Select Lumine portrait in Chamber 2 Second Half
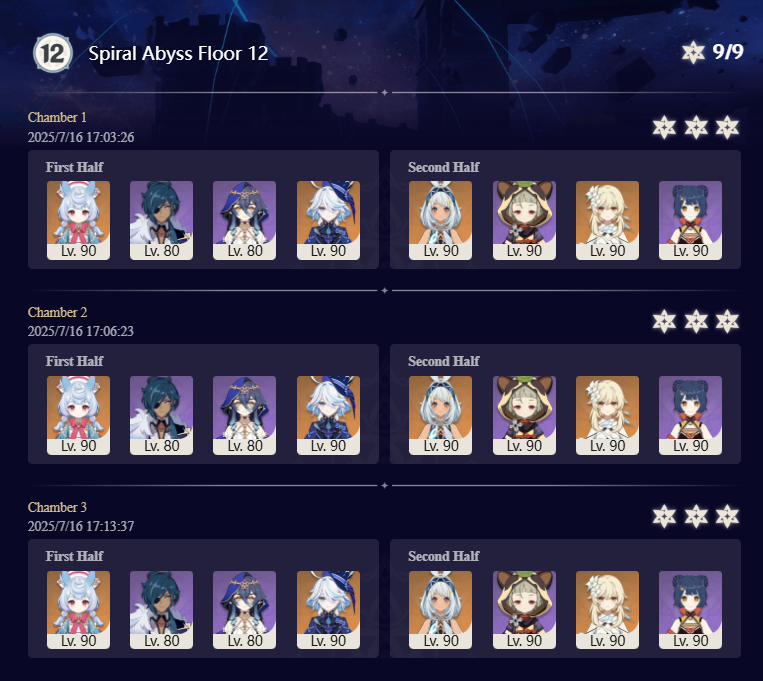763x681 pixels. 607,415
